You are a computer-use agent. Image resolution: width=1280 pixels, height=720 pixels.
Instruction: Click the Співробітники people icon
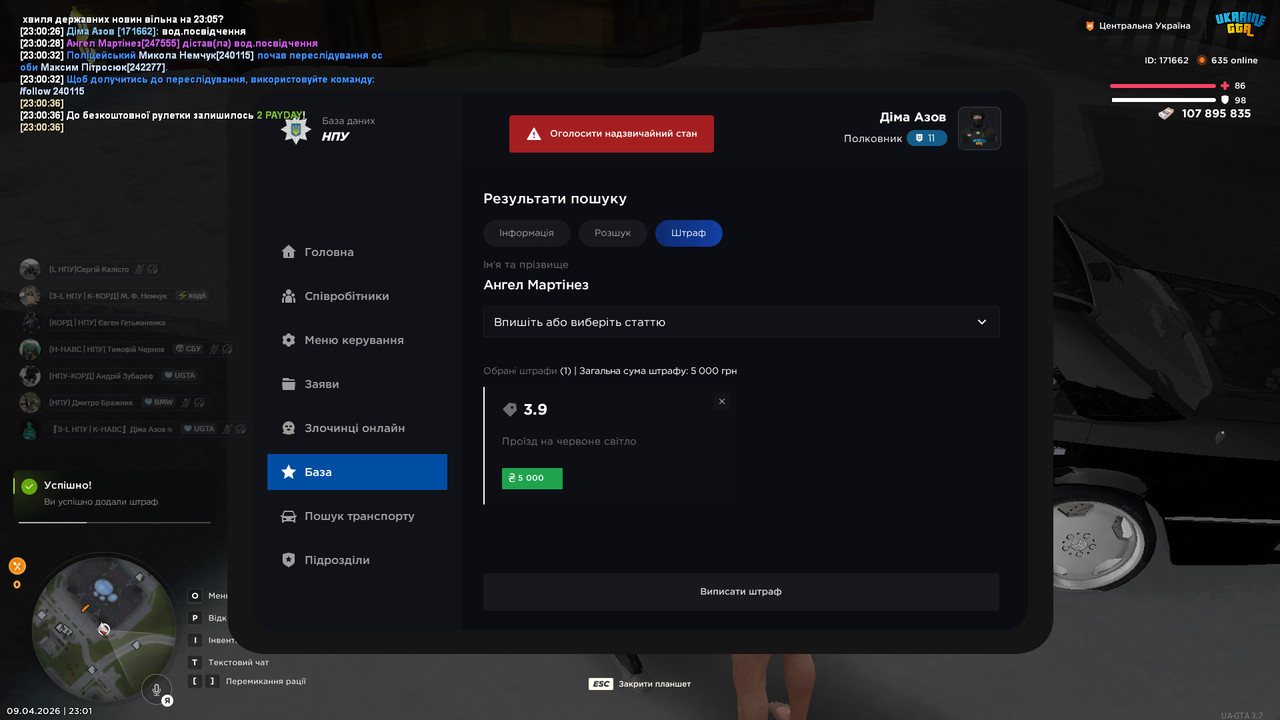[x=289, y=296]
